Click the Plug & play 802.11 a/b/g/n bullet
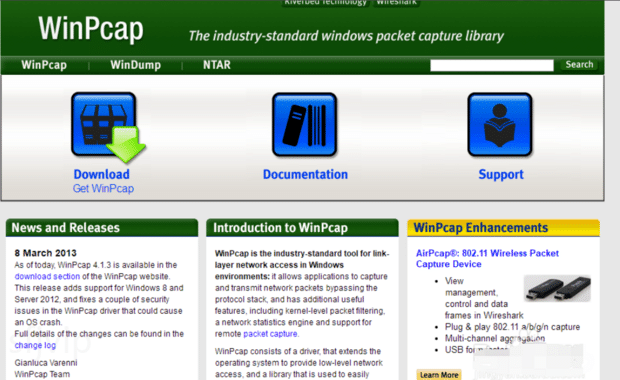Screen dimensions: 620x380 point(512,327)
